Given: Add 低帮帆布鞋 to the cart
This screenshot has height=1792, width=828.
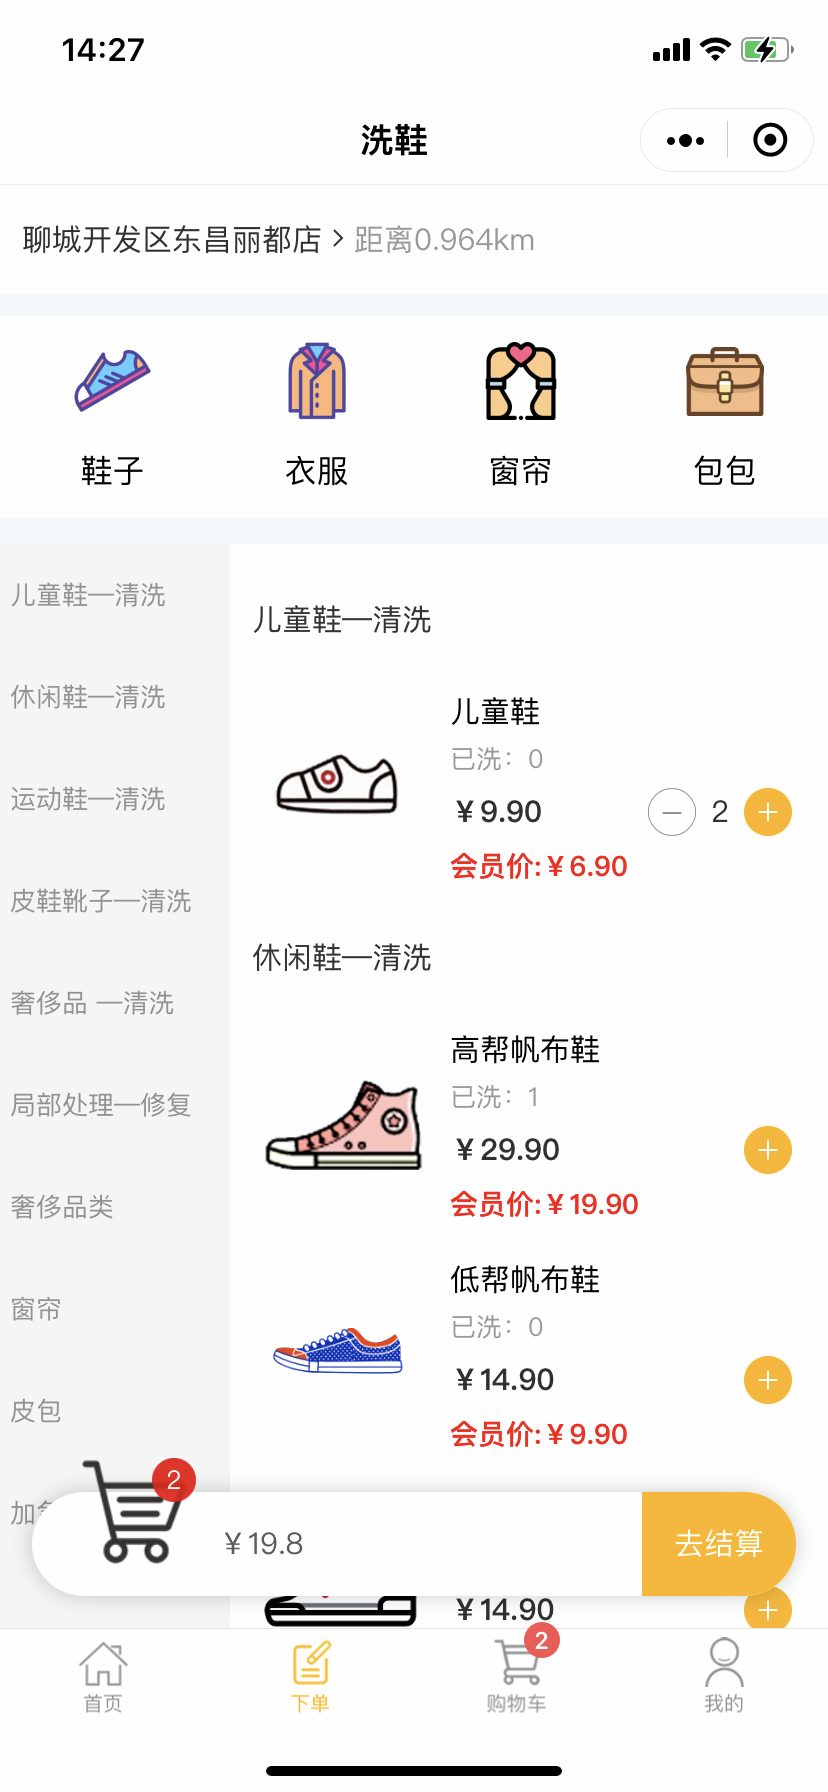Looking at the screenshot, I should point(768,1380).
